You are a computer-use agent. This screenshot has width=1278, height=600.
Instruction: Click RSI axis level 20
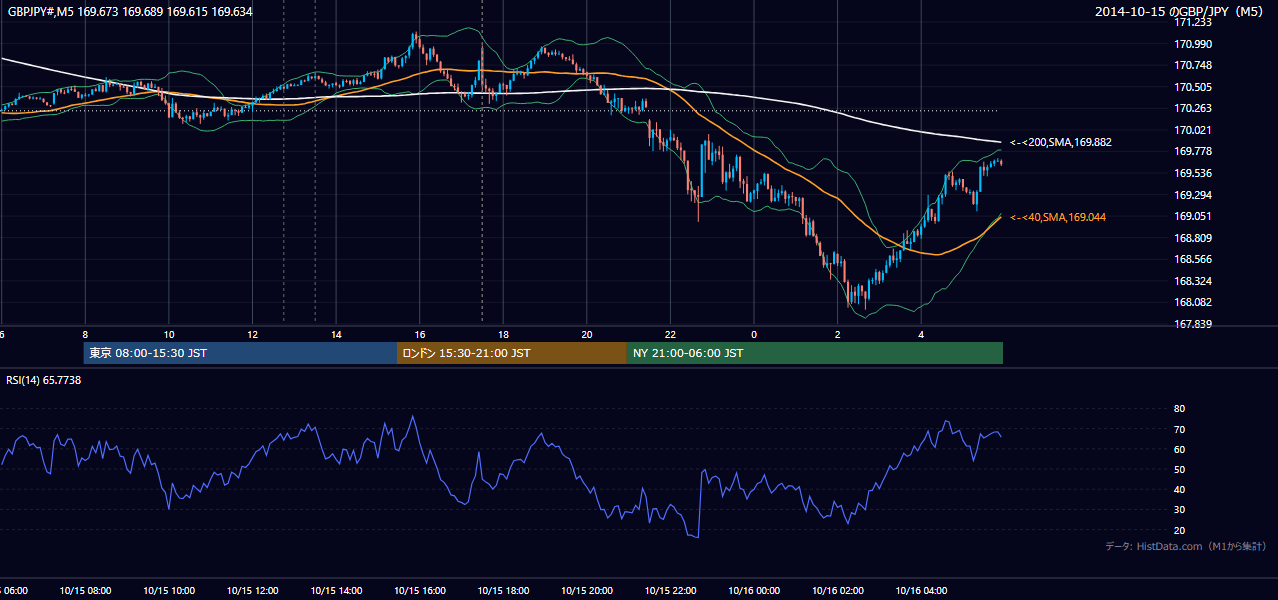click(x=1180, y=530)
